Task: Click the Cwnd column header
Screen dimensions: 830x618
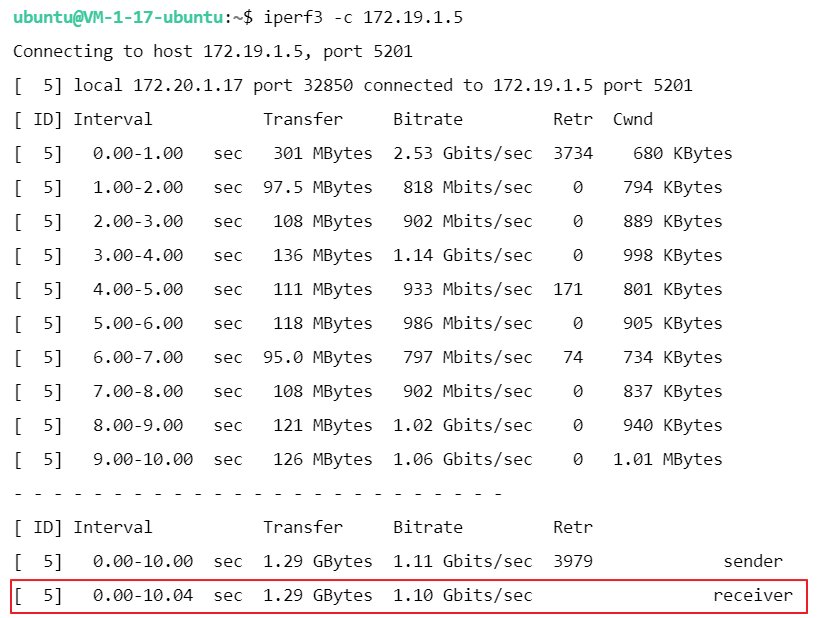Action: click(x=632, y=119)
